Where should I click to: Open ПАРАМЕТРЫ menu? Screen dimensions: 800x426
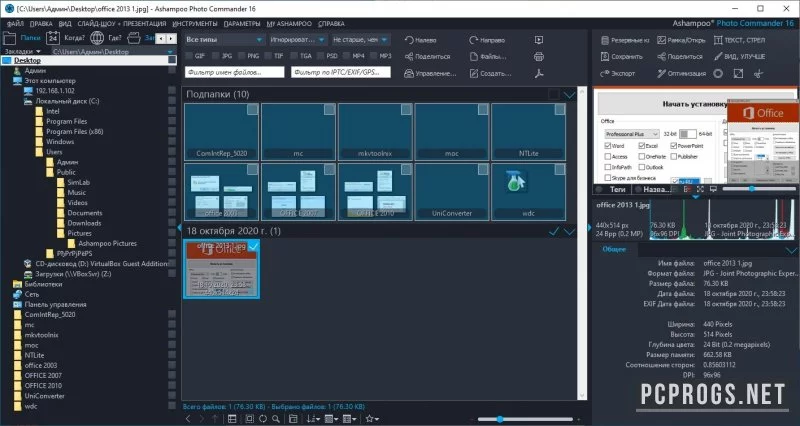click(x=242, y=23)
